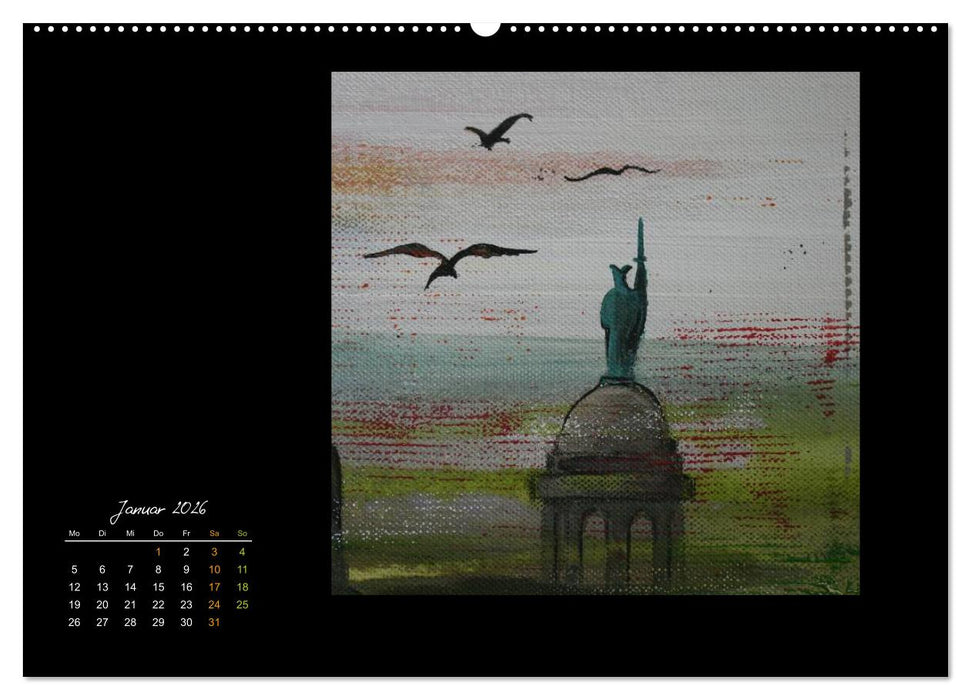Select Saturday column header Sa
971x700 pixels.
tap(213, 533)
